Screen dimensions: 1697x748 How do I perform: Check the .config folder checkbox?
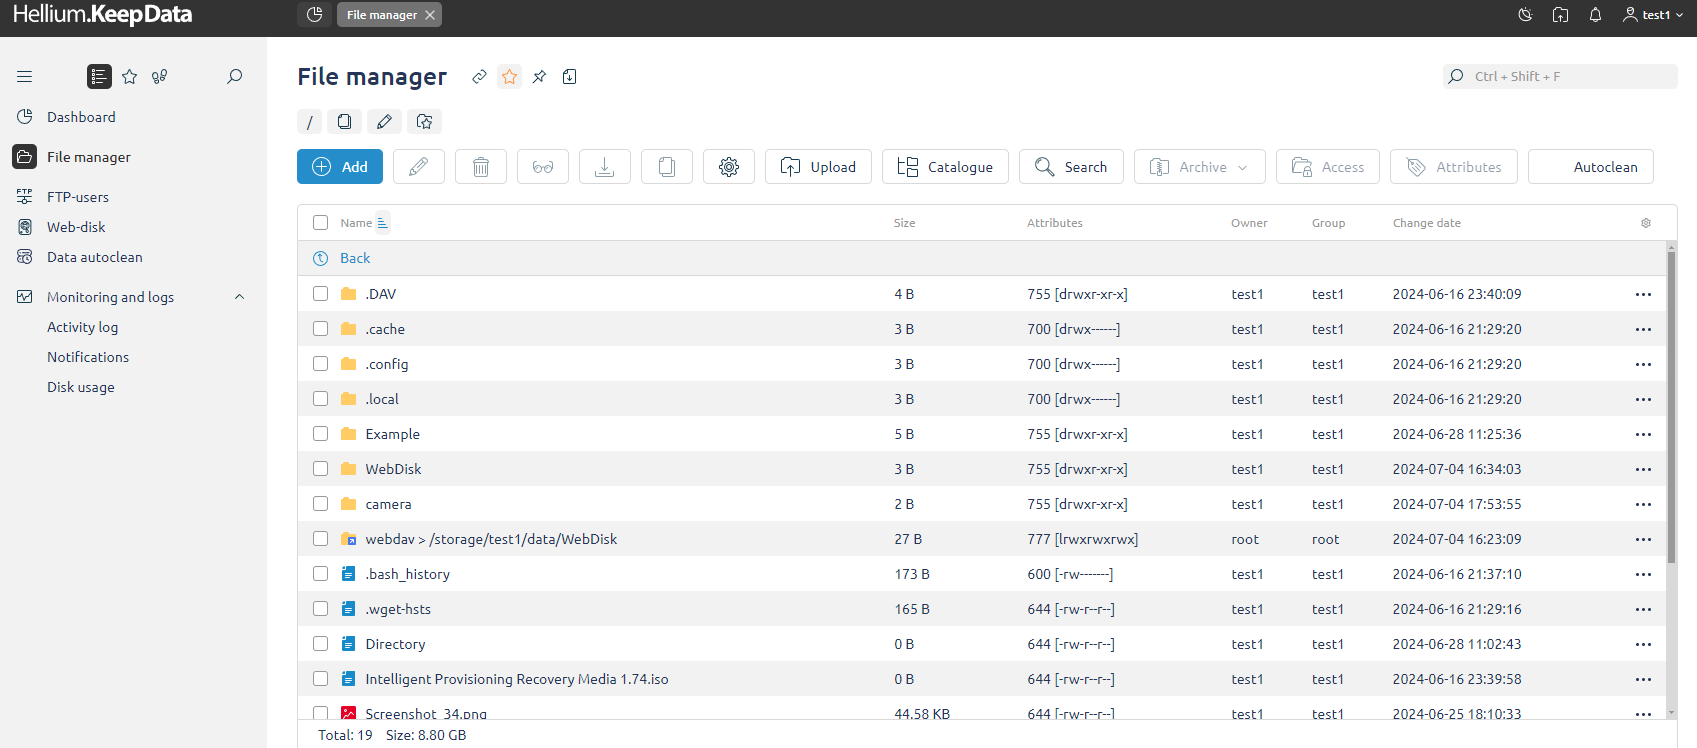coord(320,363)
